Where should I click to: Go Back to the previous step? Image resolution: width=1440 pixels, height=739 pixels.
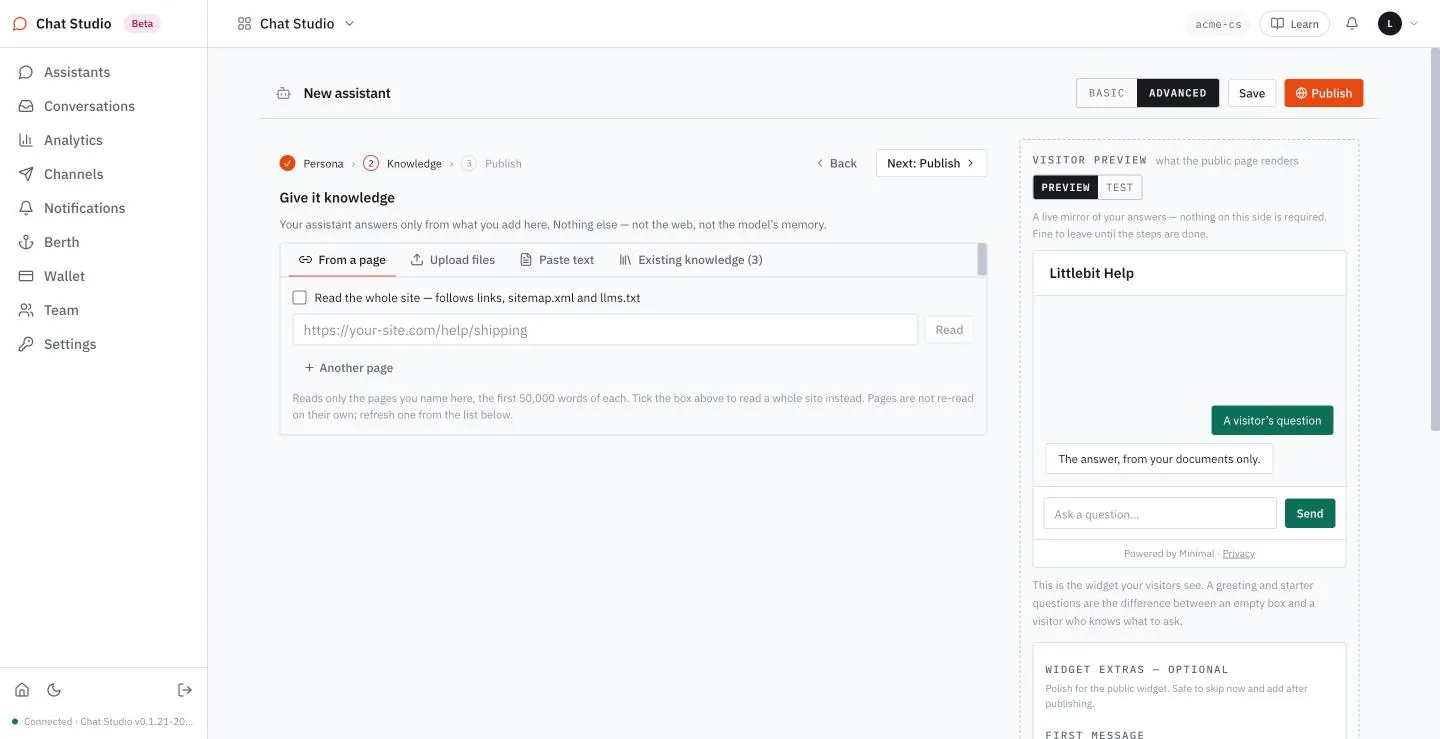coord(837,163)
